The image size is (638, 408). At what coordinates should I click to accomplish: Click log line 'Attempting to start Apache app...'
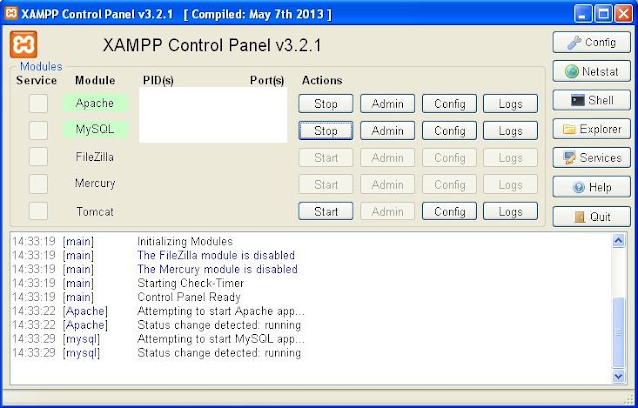(x=221, y=311)
